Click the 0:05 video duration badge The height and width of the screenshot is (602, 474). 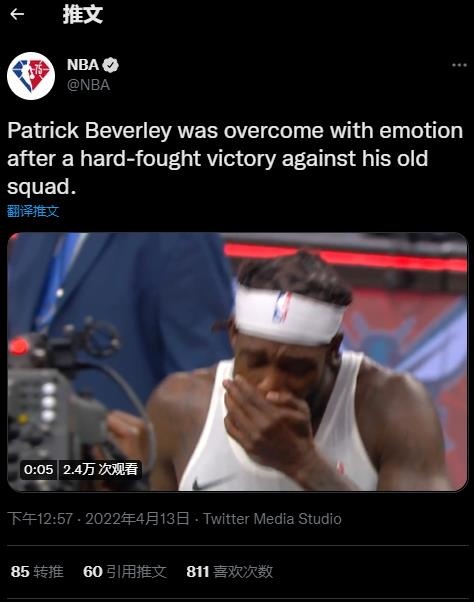pyautogui.click(x=38, y=470)
